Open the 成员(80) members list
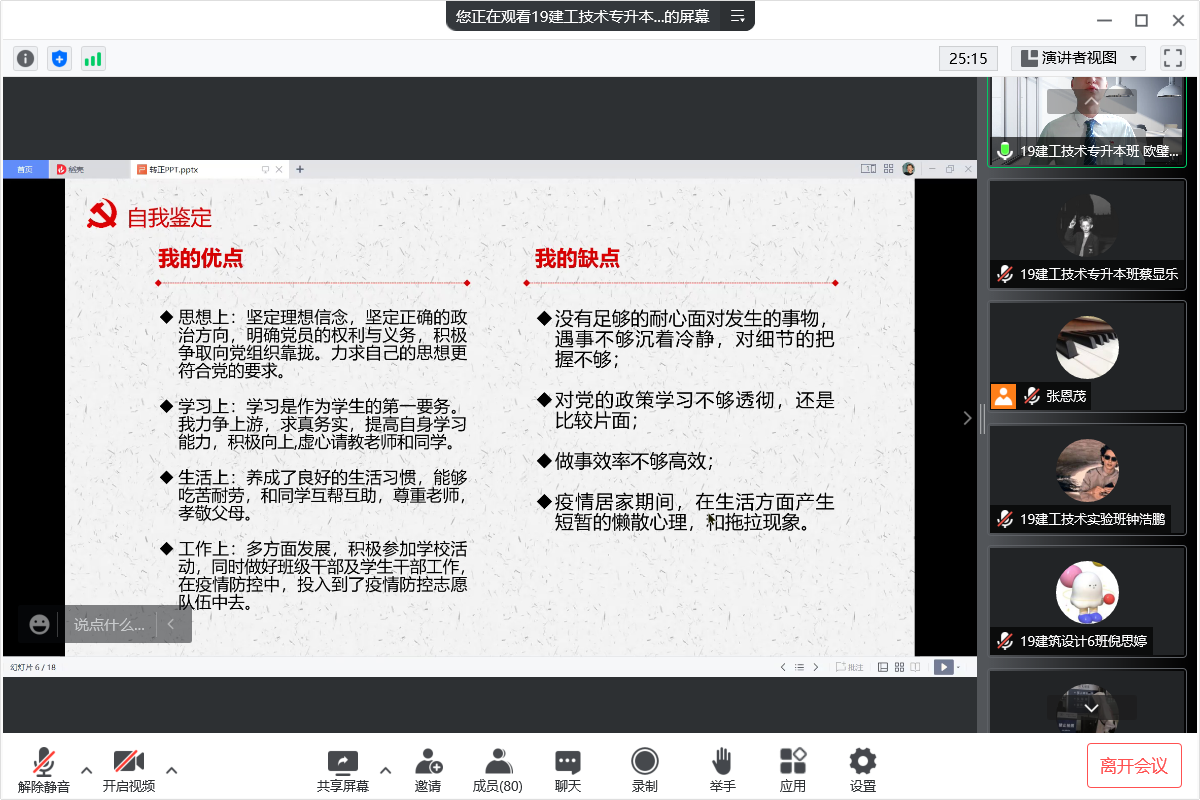1200x800 pixels. 497,768
